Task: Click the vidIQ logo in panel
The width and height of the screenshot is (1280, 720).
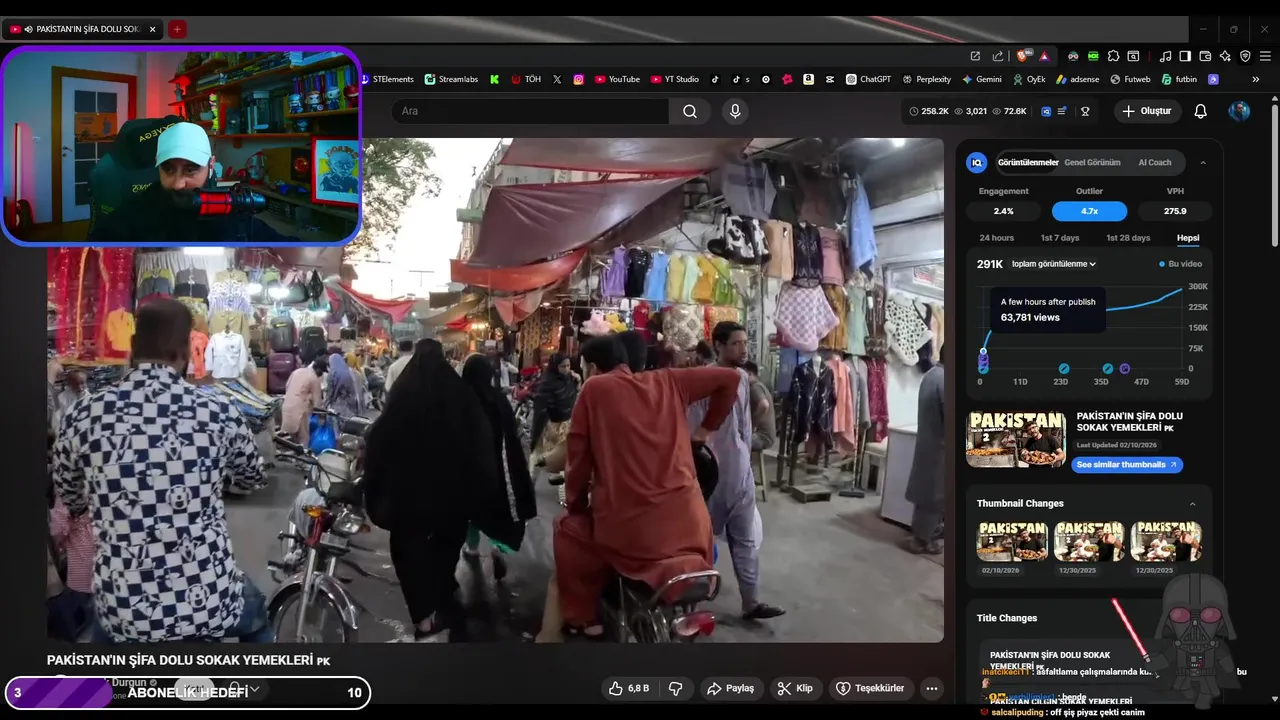Action: coord(977,162)
